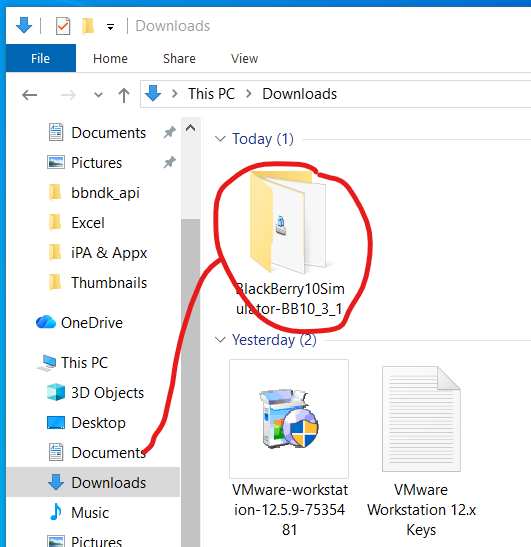Click the blue Downloads arrow icon in title bar
The width and height of the screenshot is (531, 547).
pos(24,25)
